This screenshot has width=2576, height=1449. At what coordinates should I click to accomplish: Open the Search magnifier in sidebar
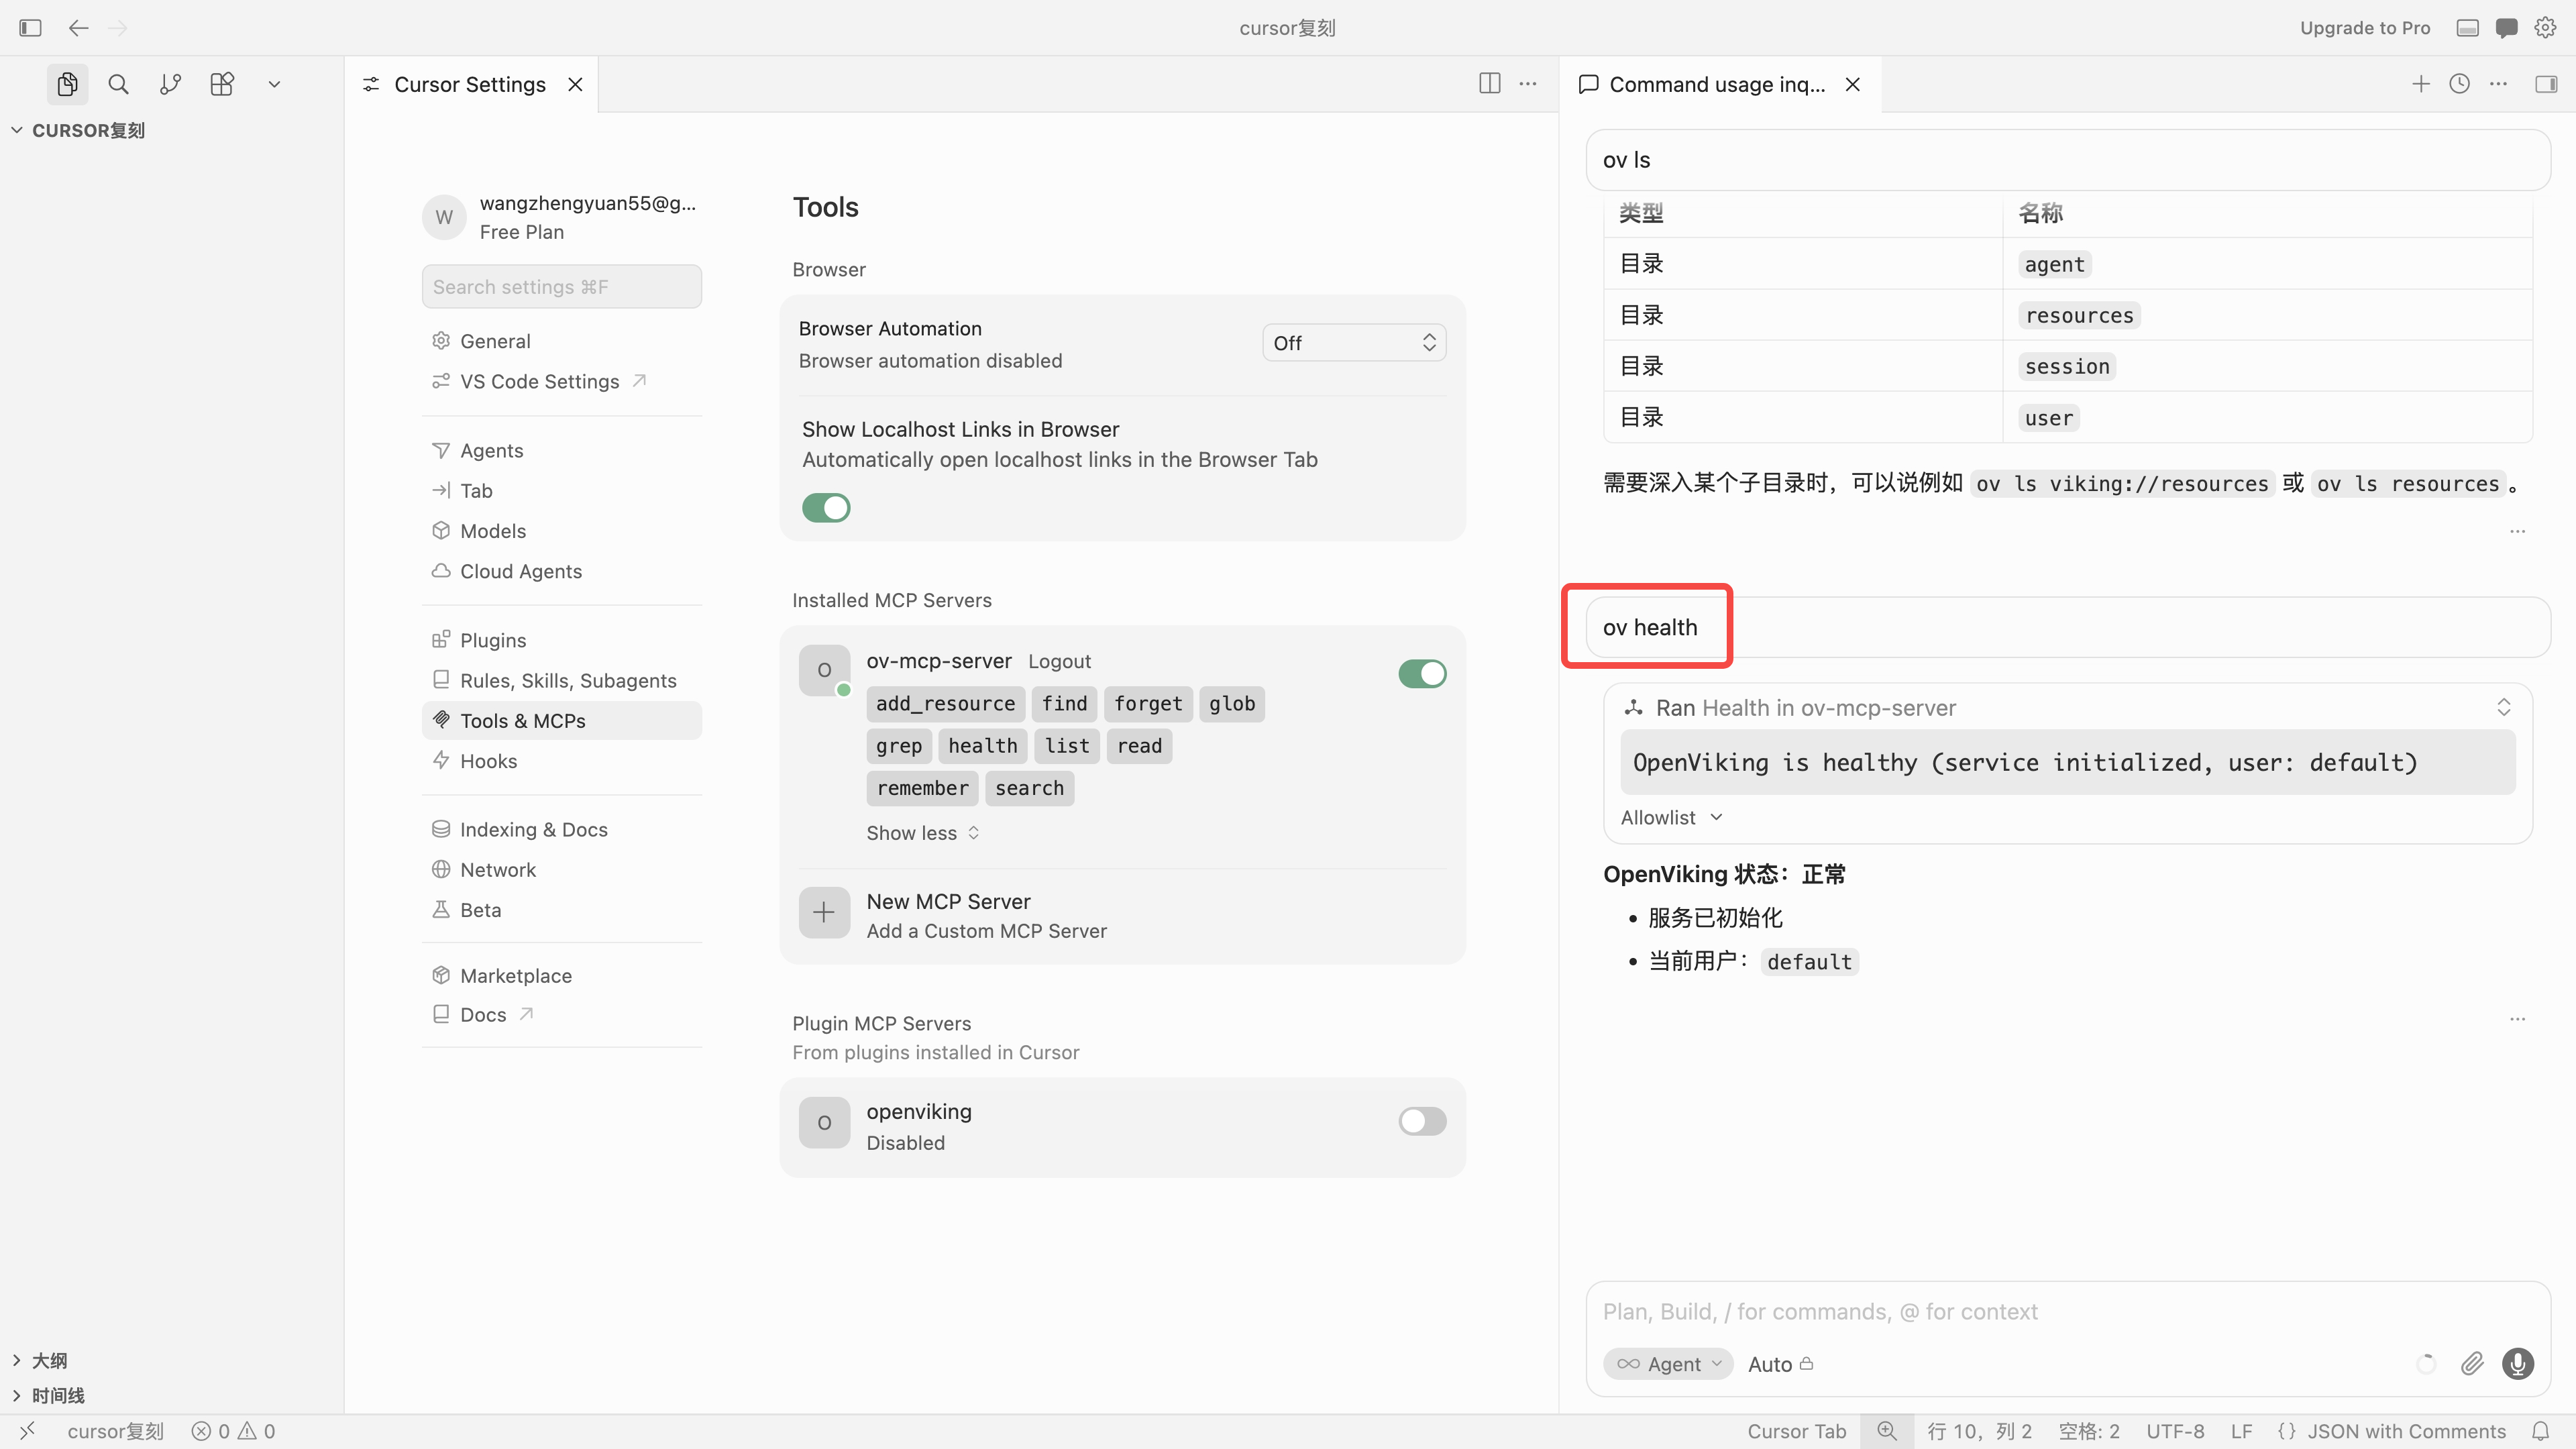118,84
